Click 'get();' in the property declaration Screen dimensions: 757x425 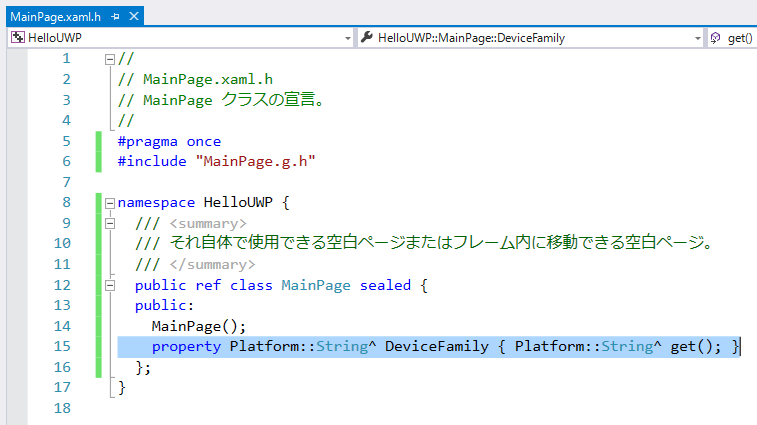[x=695, y=347]
